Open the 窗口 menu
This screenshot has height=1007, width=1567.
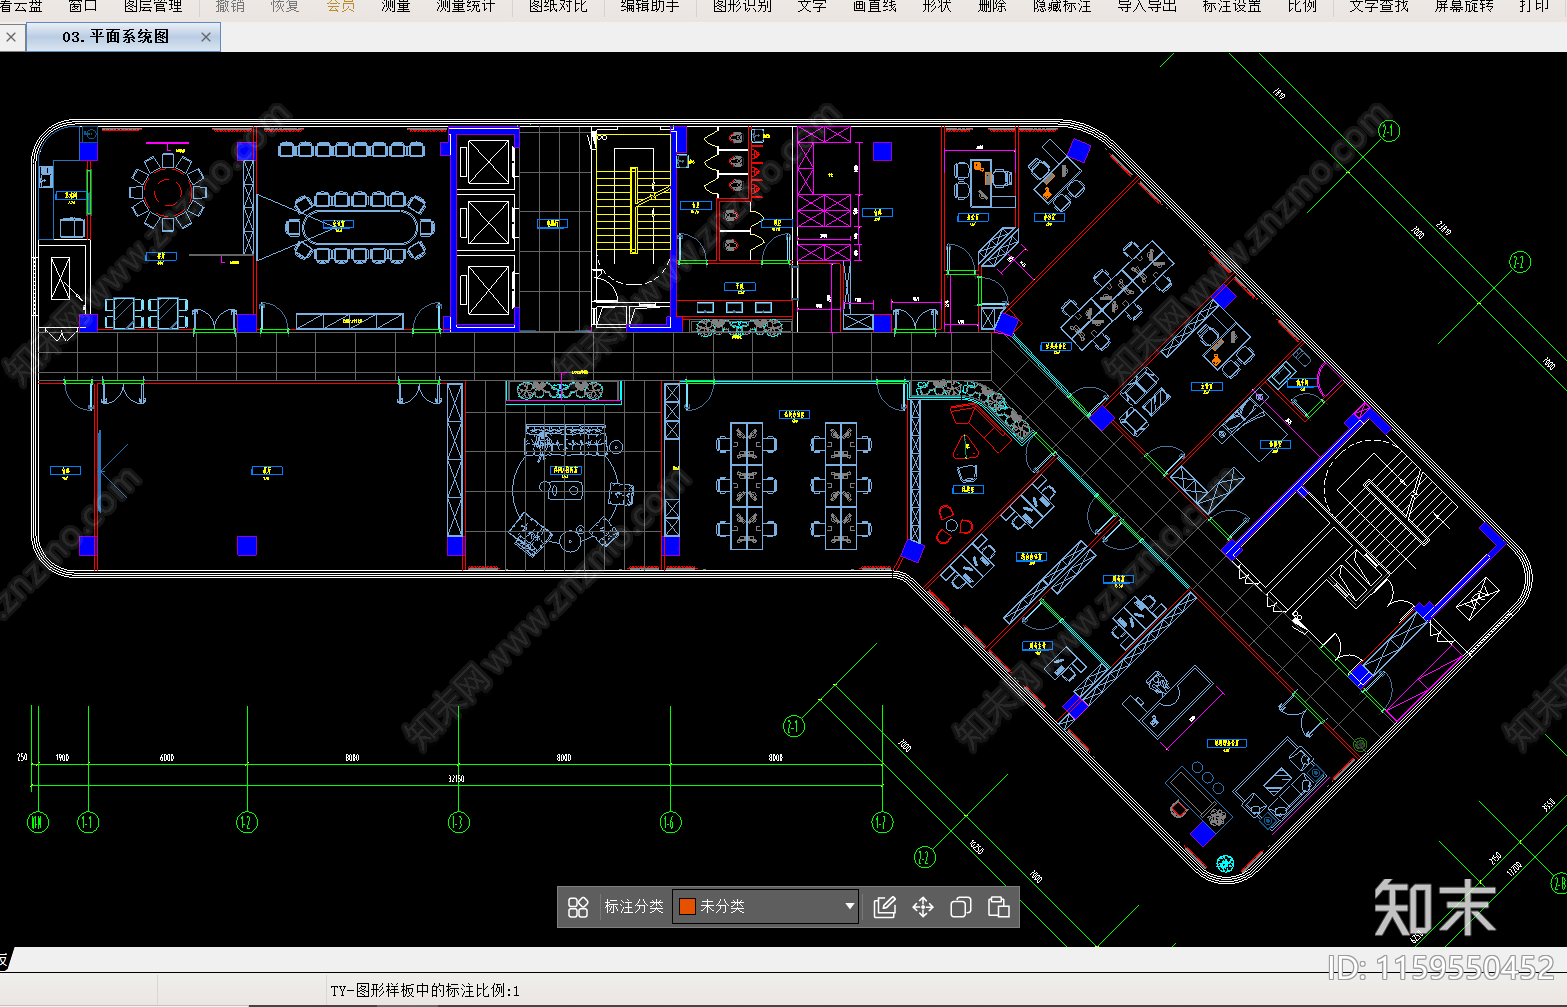coord(83,6)
